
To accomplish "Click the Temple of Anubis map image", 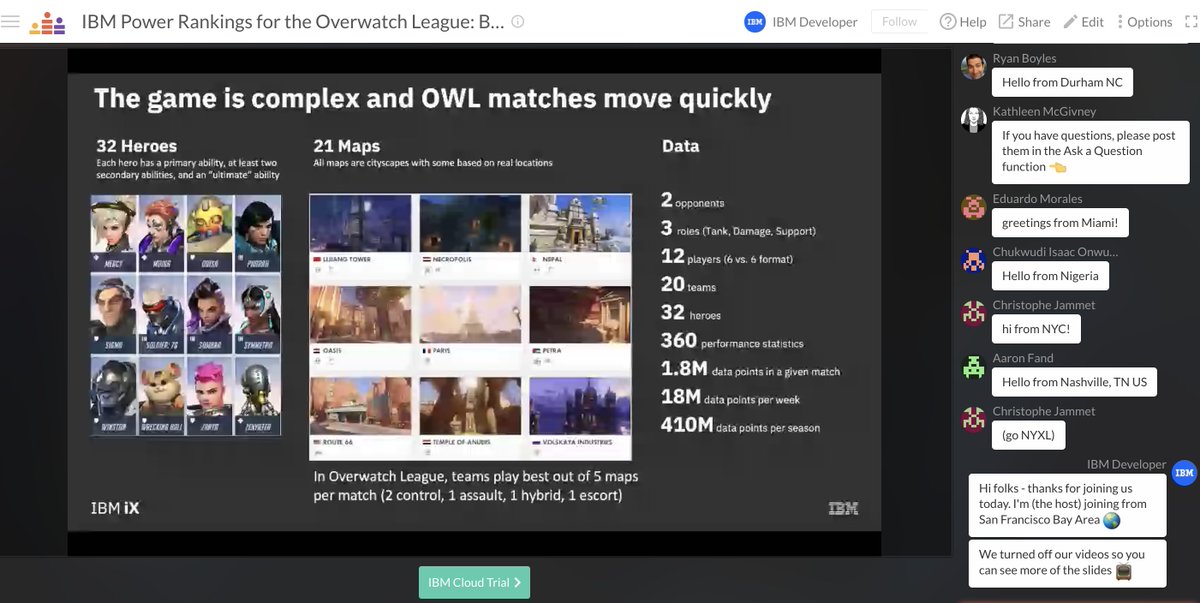I will (470, 407).
